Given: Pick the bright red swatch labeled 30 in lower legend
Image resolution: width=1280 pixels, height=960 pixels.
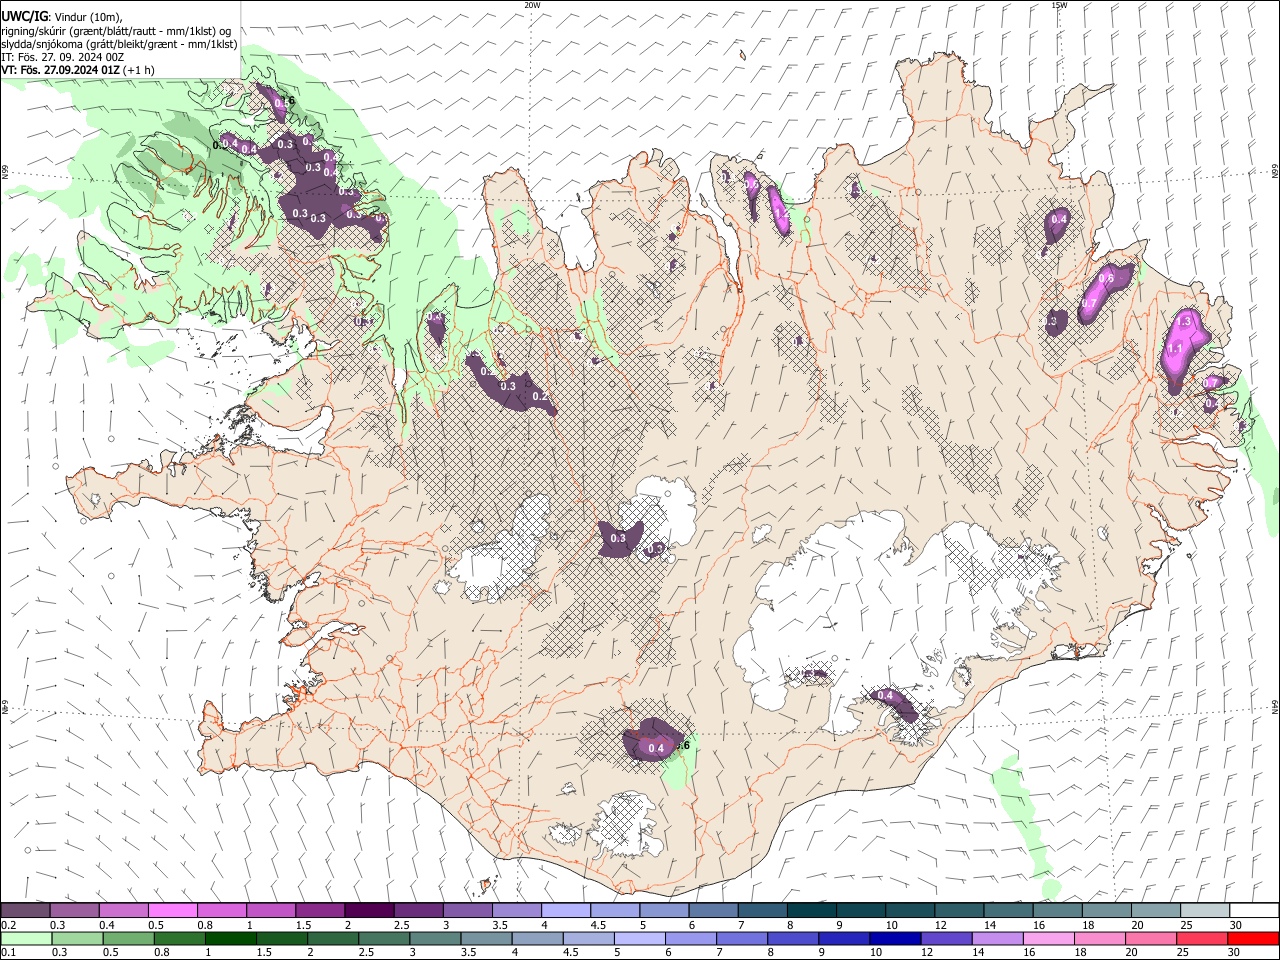Looking at the screenshot, I should [1253, 938].
